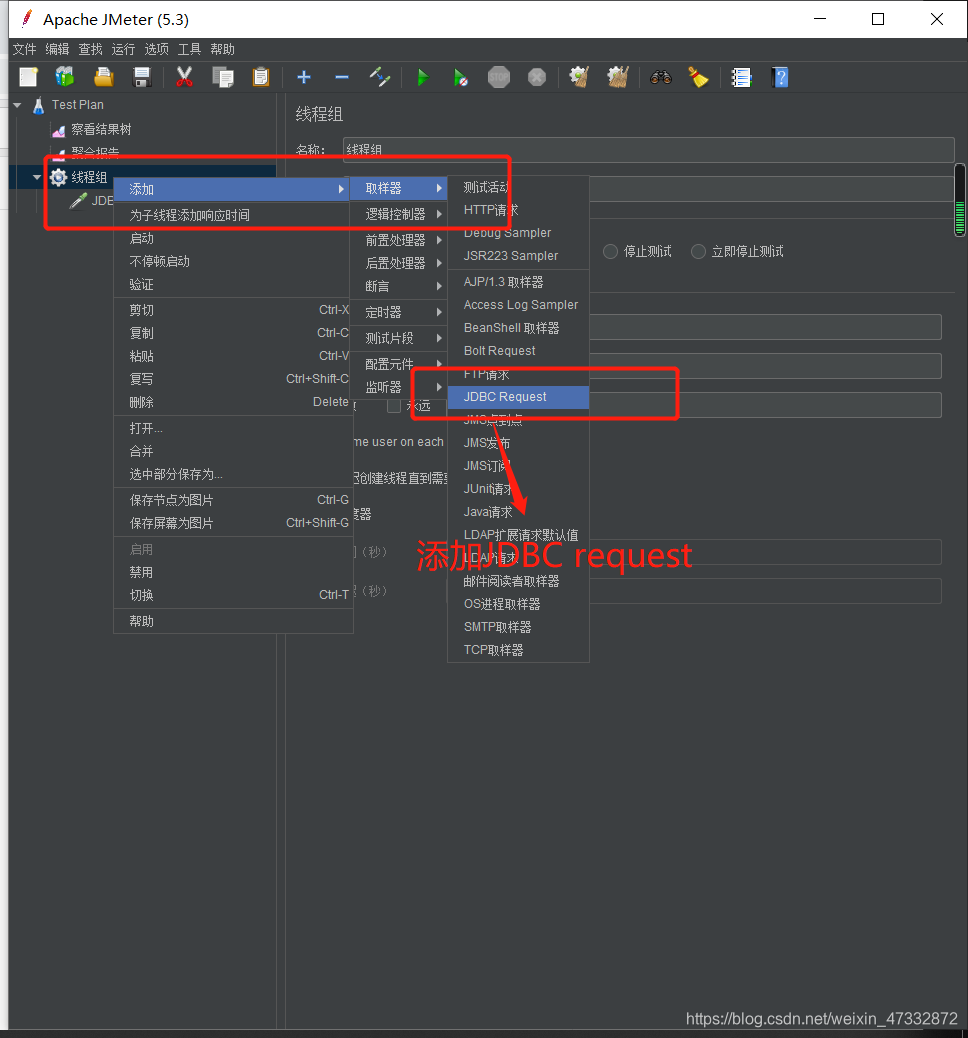The image size is (968, 1038).
Task: Click the Open file folder icon
Action: click(x=103, y=77)
